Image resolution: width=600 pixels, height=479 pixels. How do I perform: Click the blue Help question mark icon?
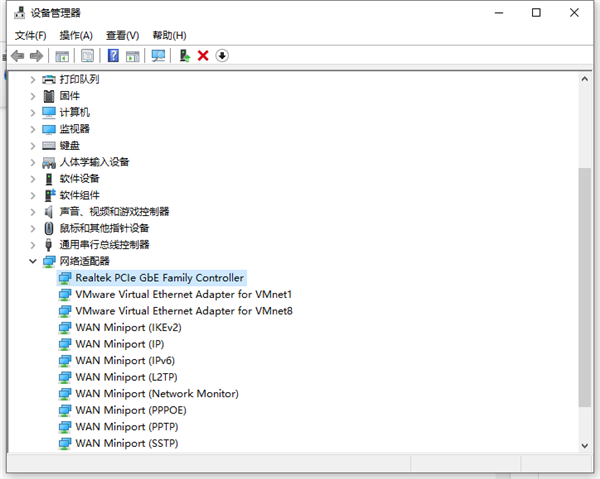coord(113,56)
